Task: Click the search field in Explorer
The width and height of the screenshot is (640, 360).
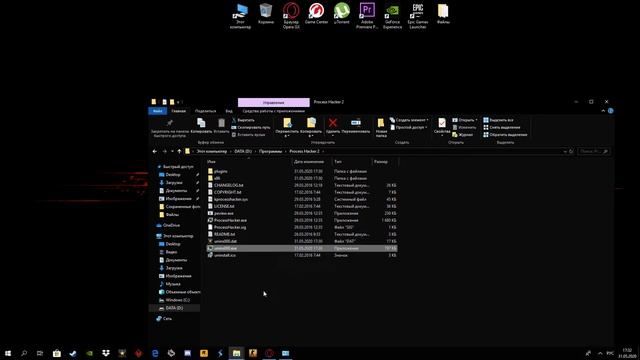Action: click(593, 151)
